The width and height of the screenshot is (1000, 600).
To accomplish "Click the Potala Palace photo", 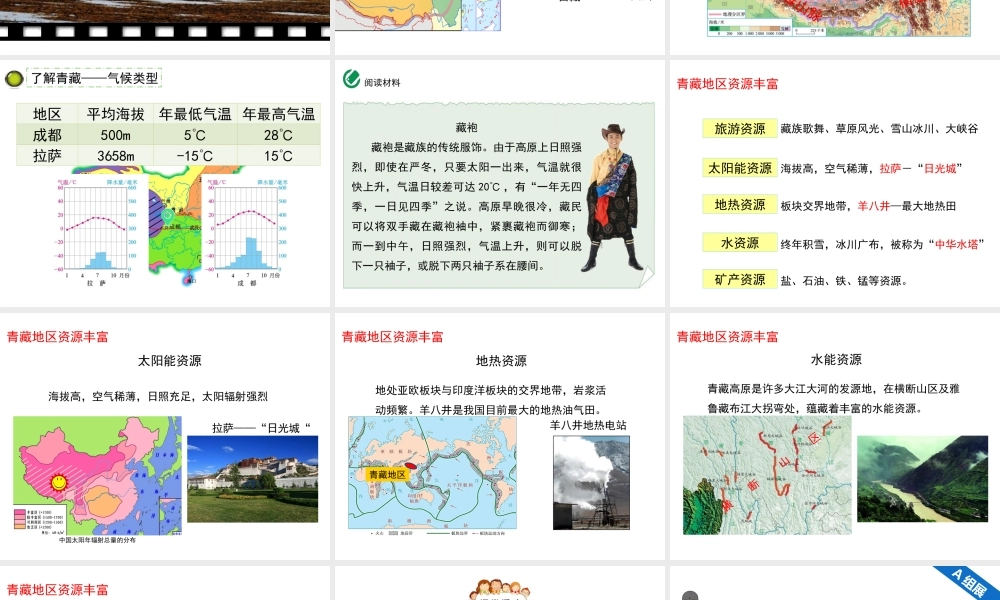I will [253, 479].
